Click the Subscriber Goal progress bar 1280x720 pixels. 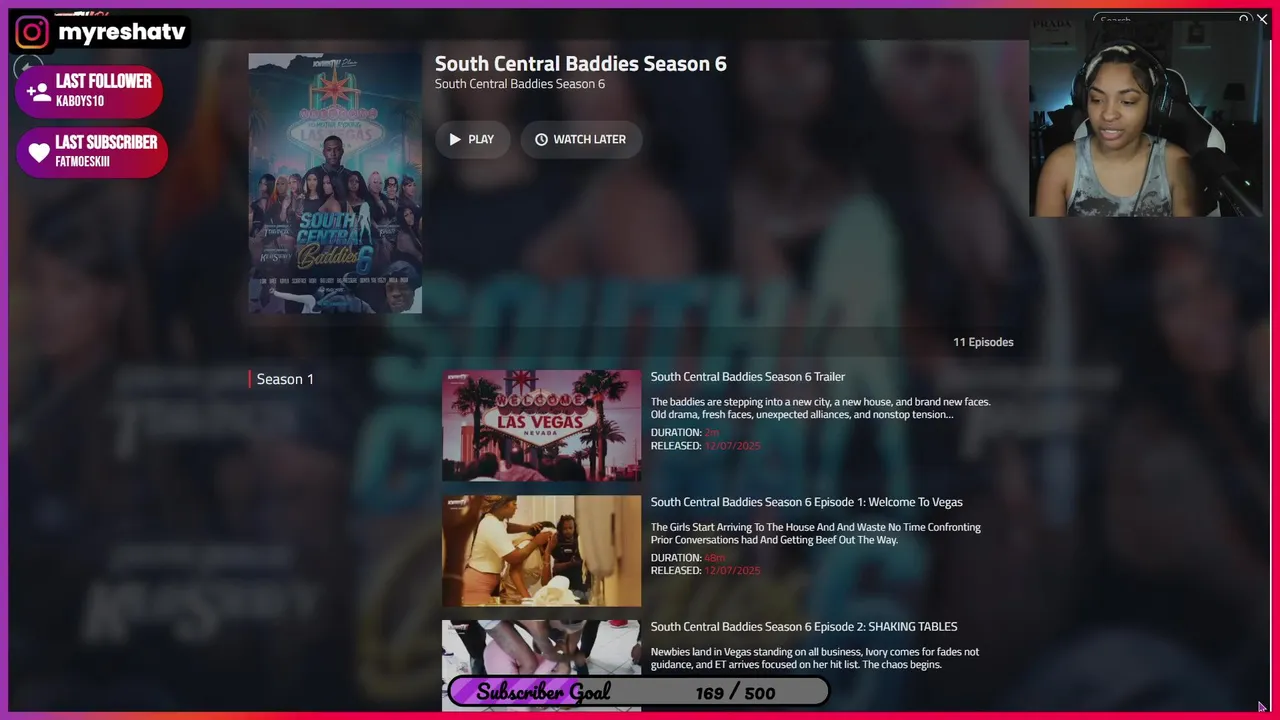[x=638, y=692]
